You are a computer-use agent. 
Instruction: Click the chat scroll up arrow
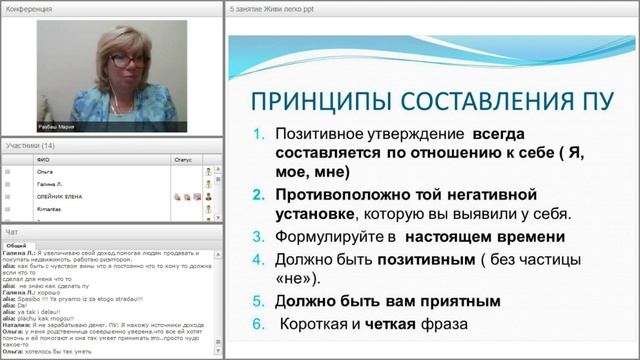click(x=218, y=255)
